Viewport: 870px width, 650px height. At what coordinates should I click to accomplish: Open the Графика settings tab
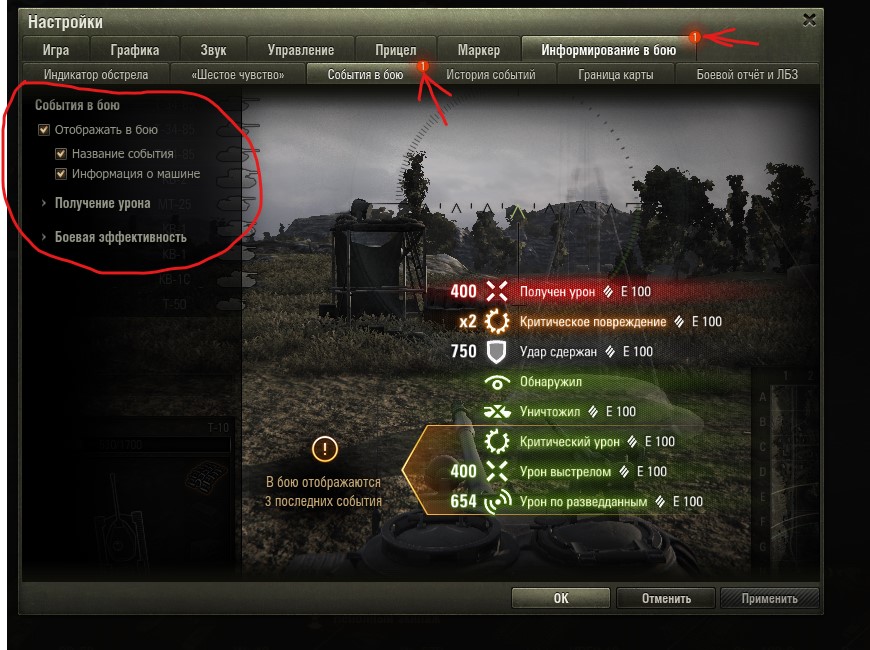pyautogui.click(x=134, y=51)
